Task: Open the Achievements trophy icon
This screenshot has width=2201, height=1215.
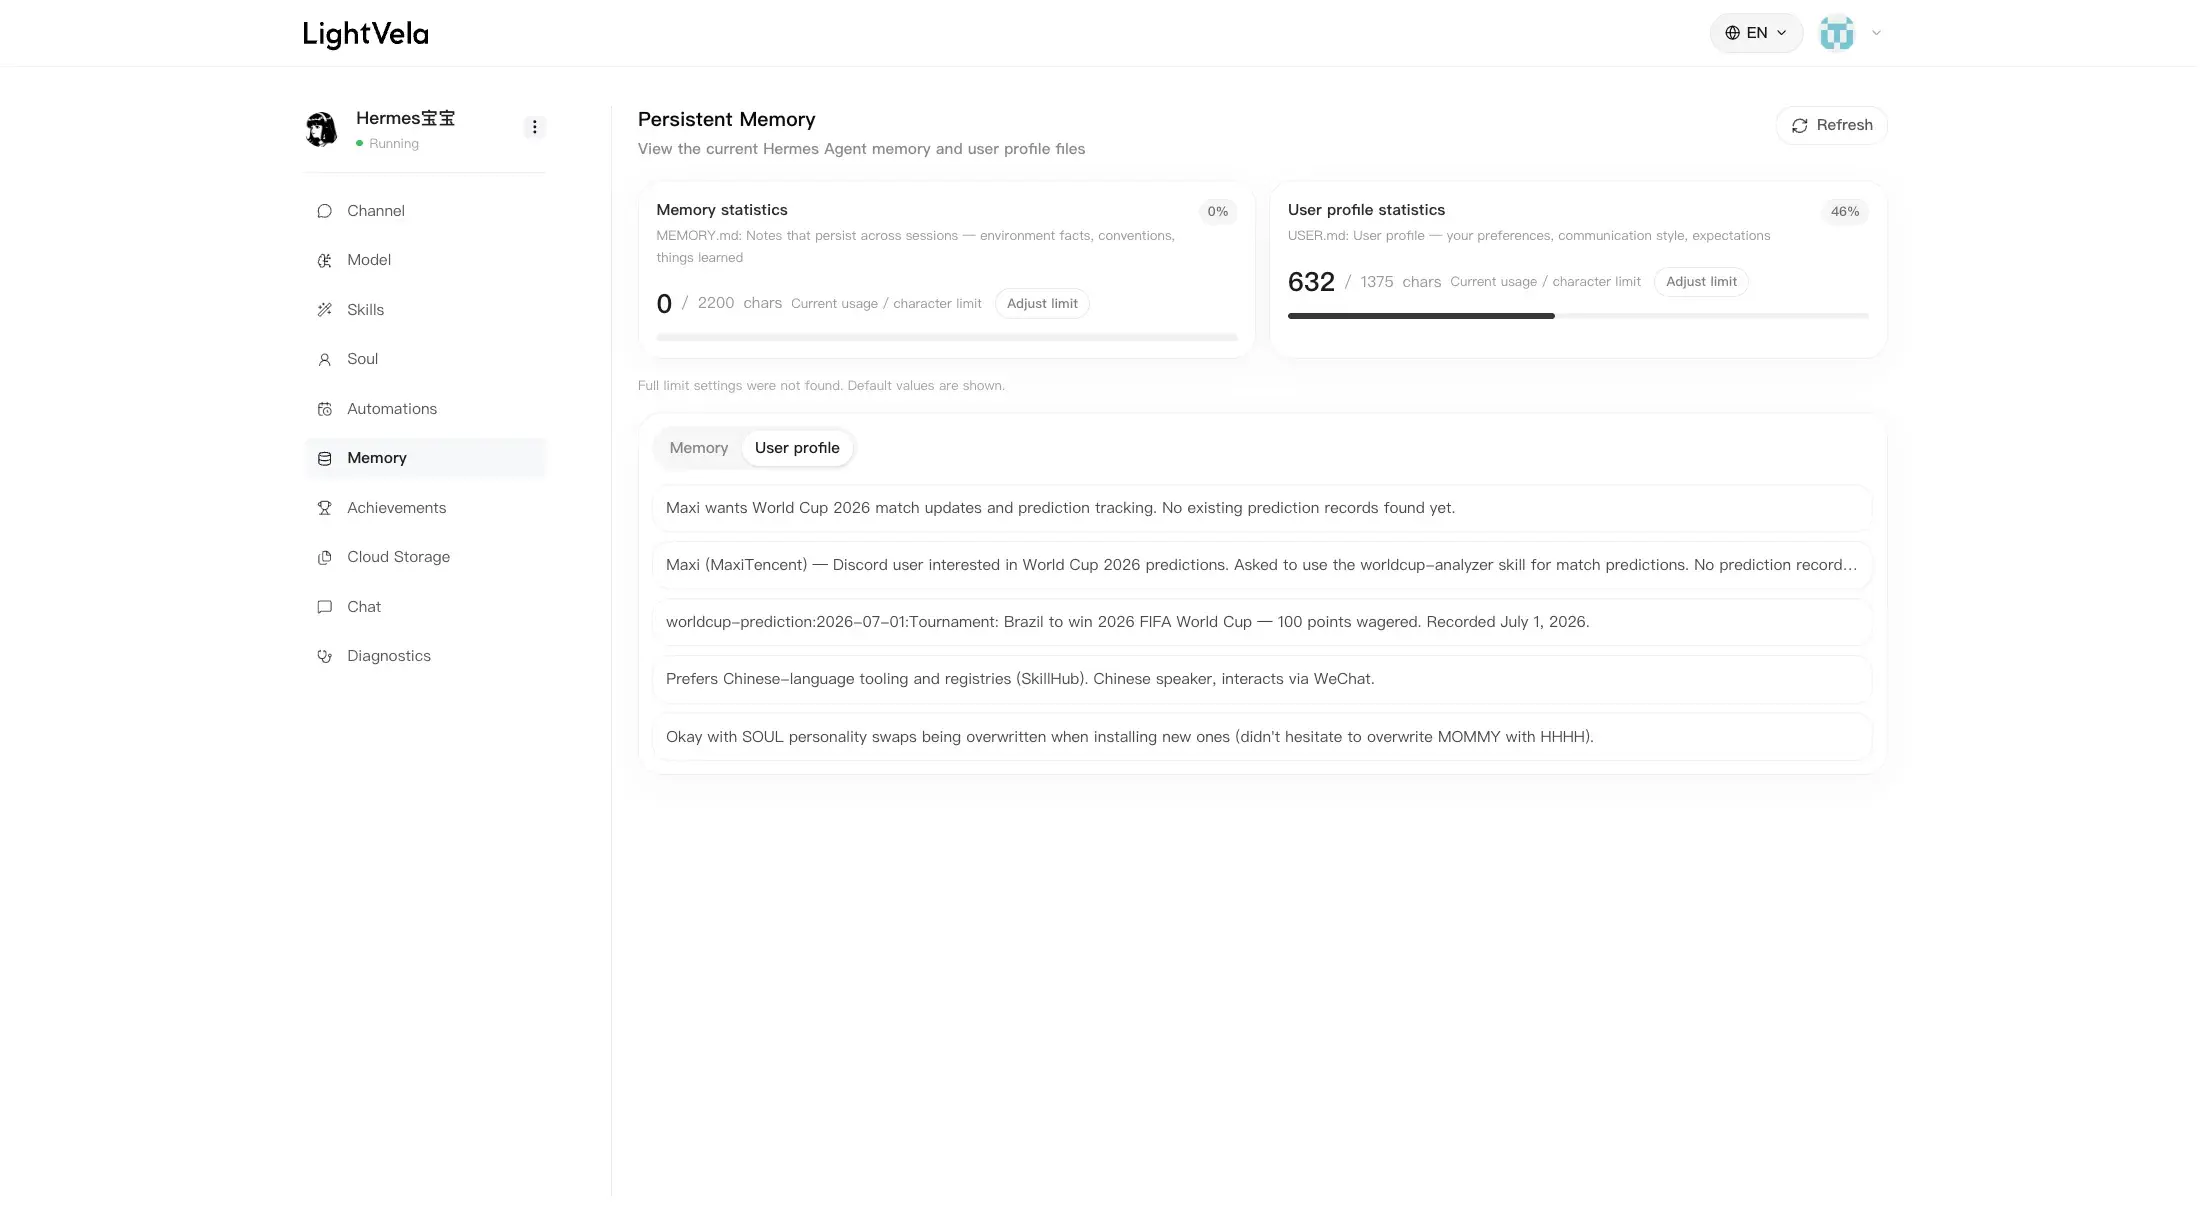Action: pyautogui.click(x=324, y=508)
